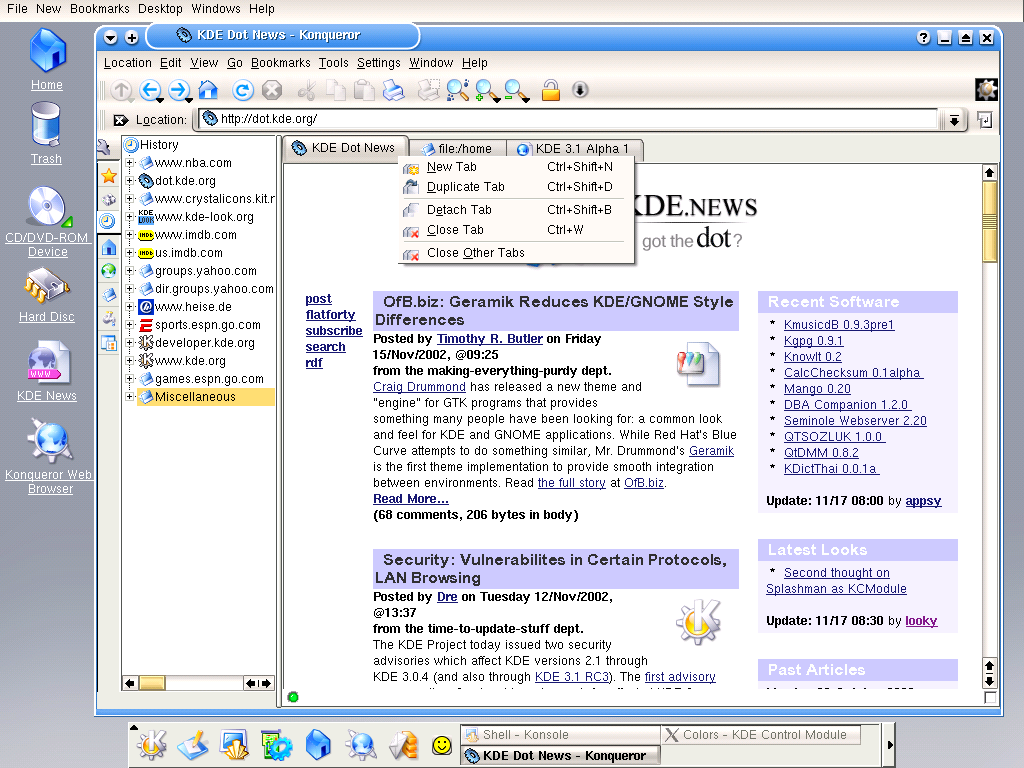Click the Print icon in Konqueror toolbar

[x=394, y=91]
